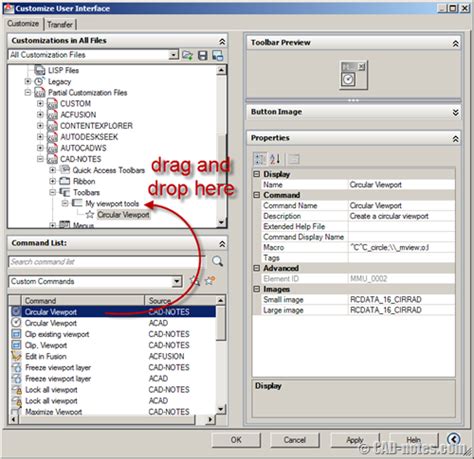This screenshot has width=474, height=459.
Task: Edit the Macro value field
Action: (x=401, y=247)
